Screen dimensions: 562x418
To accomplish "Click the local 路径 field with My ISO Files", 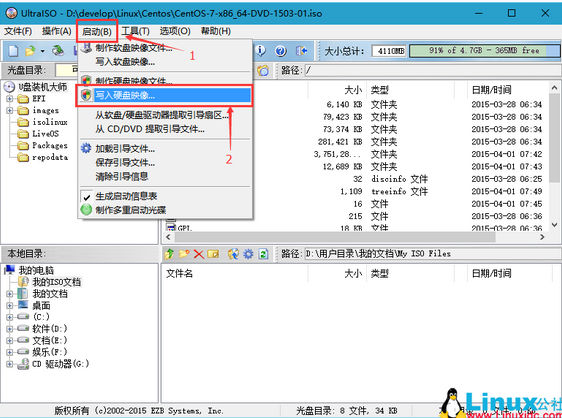I will click(x=432, y=254).
